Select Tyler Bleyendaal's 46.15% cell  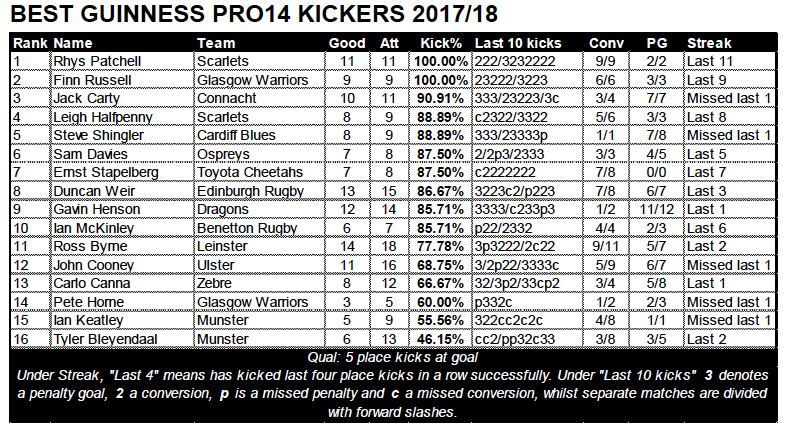(440, 339)
